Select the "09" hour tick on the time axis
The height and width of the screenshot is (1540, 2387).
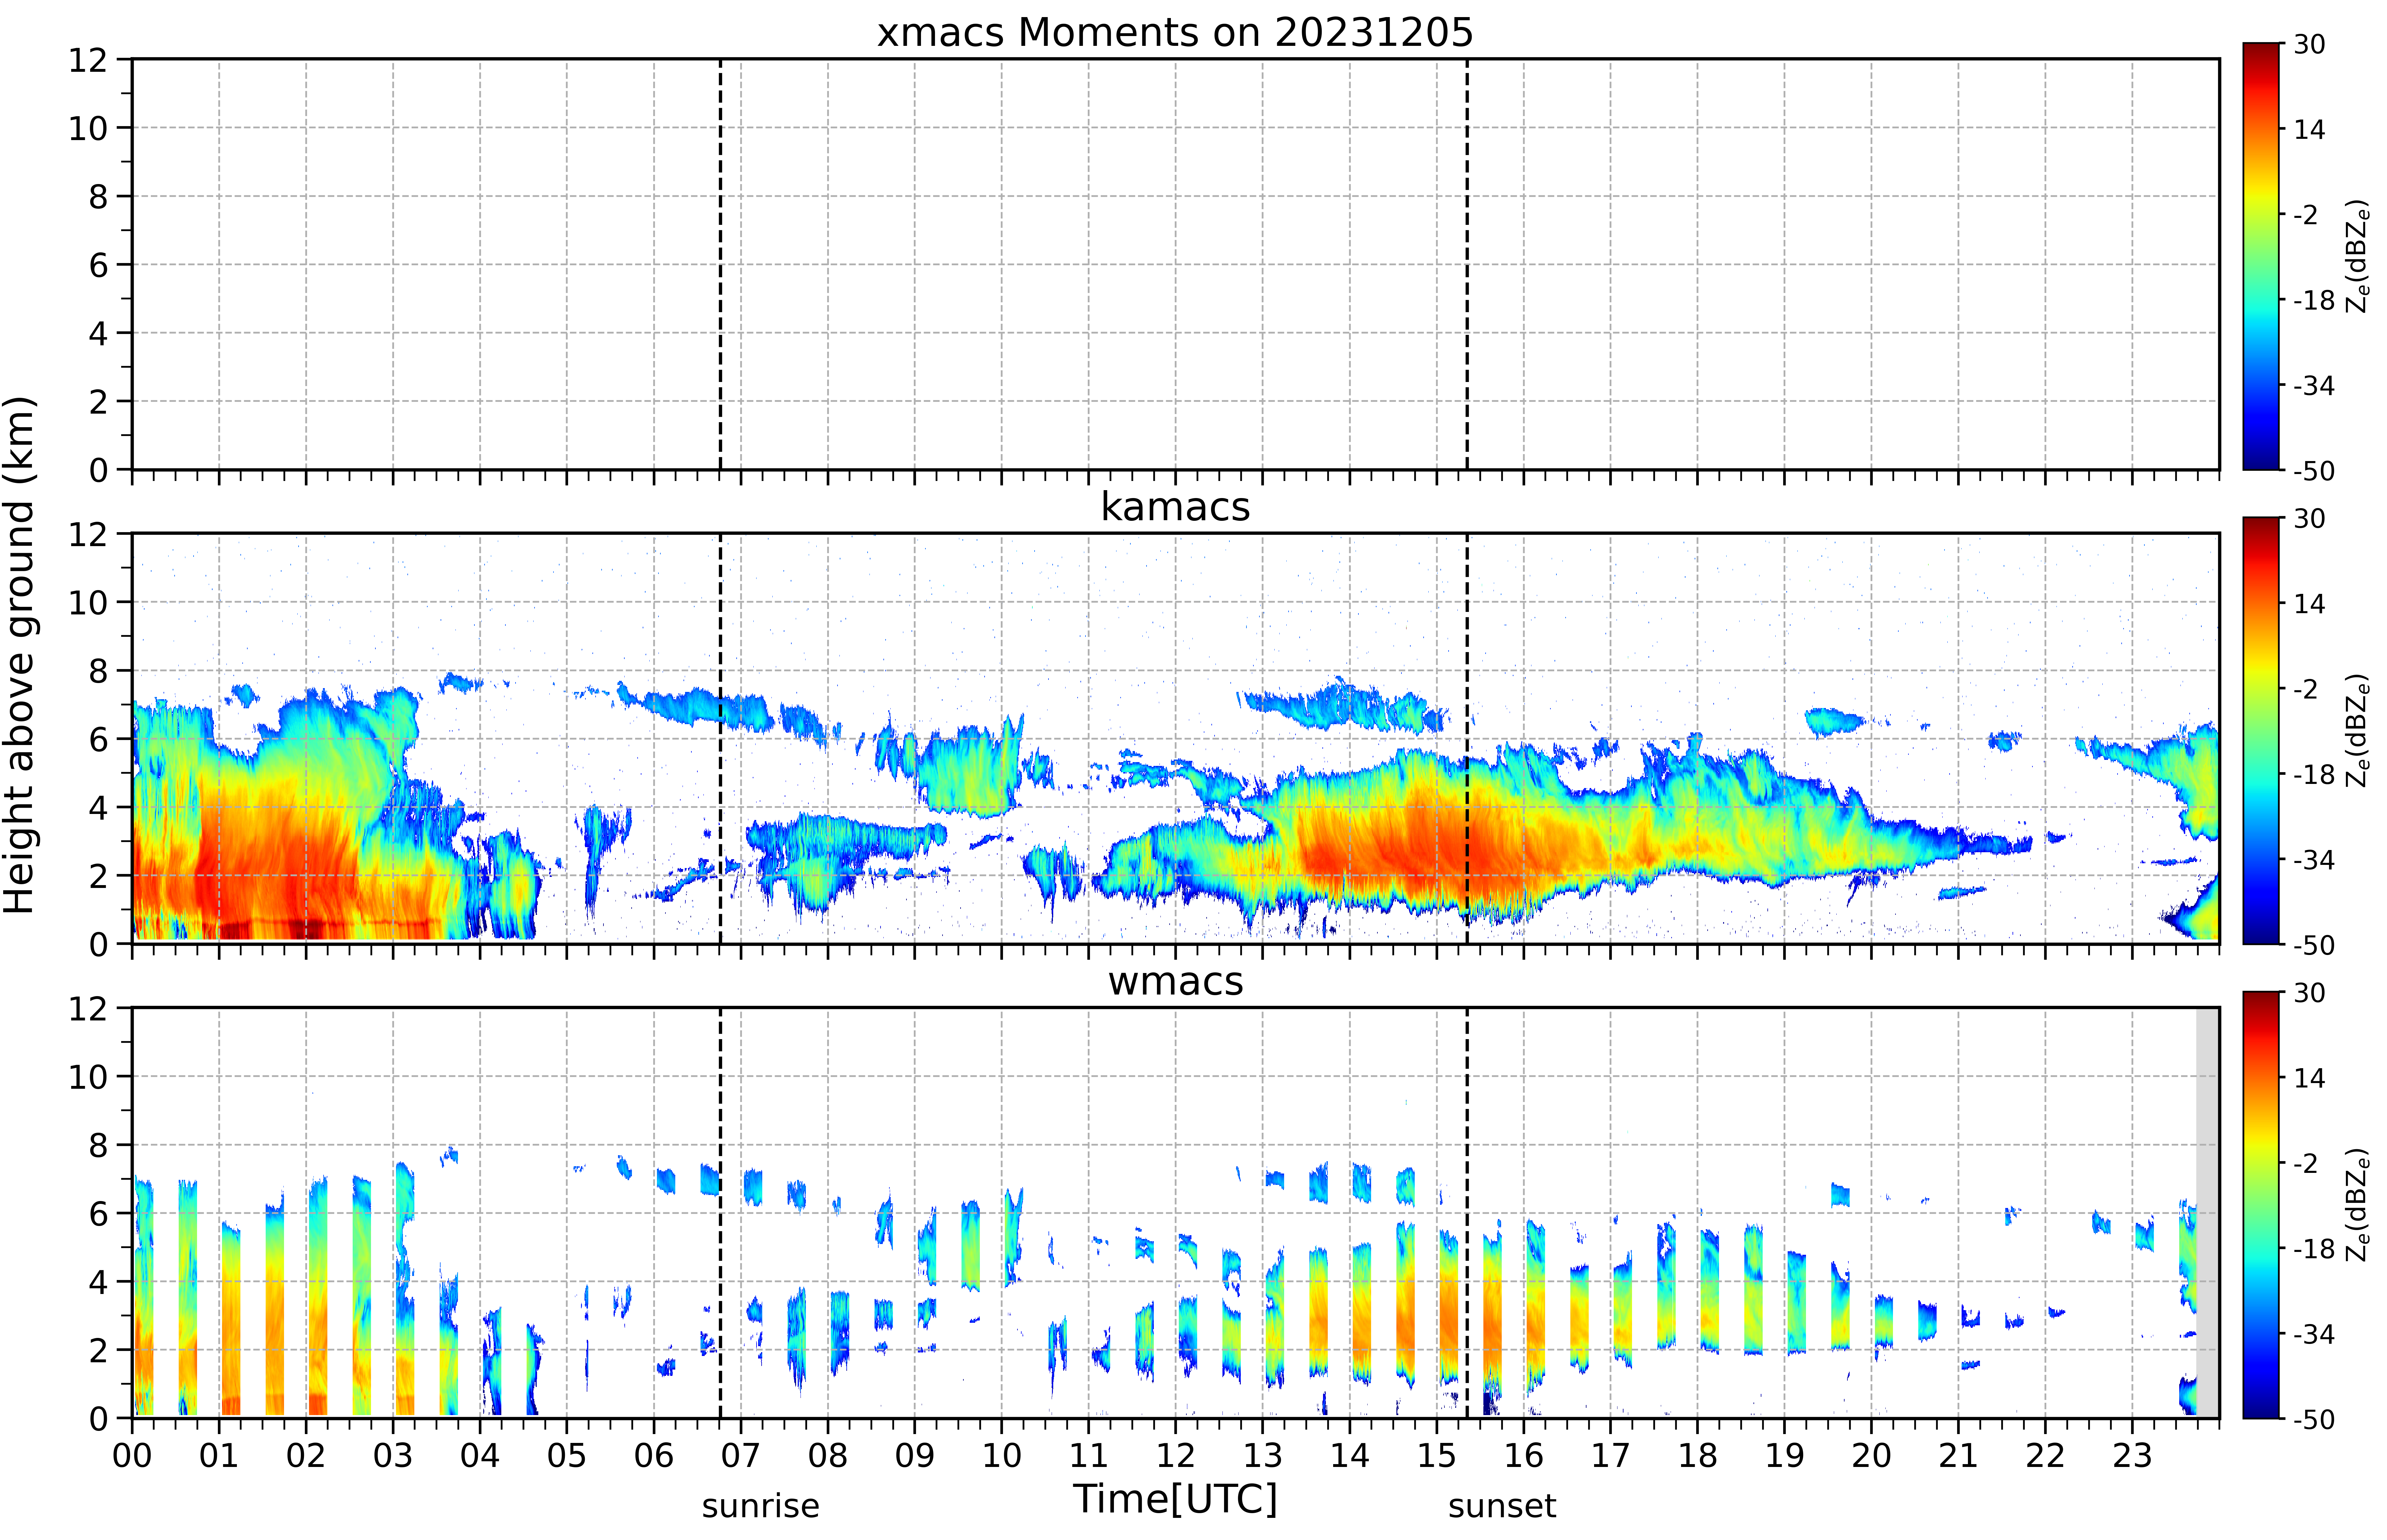click(915, 1456)
